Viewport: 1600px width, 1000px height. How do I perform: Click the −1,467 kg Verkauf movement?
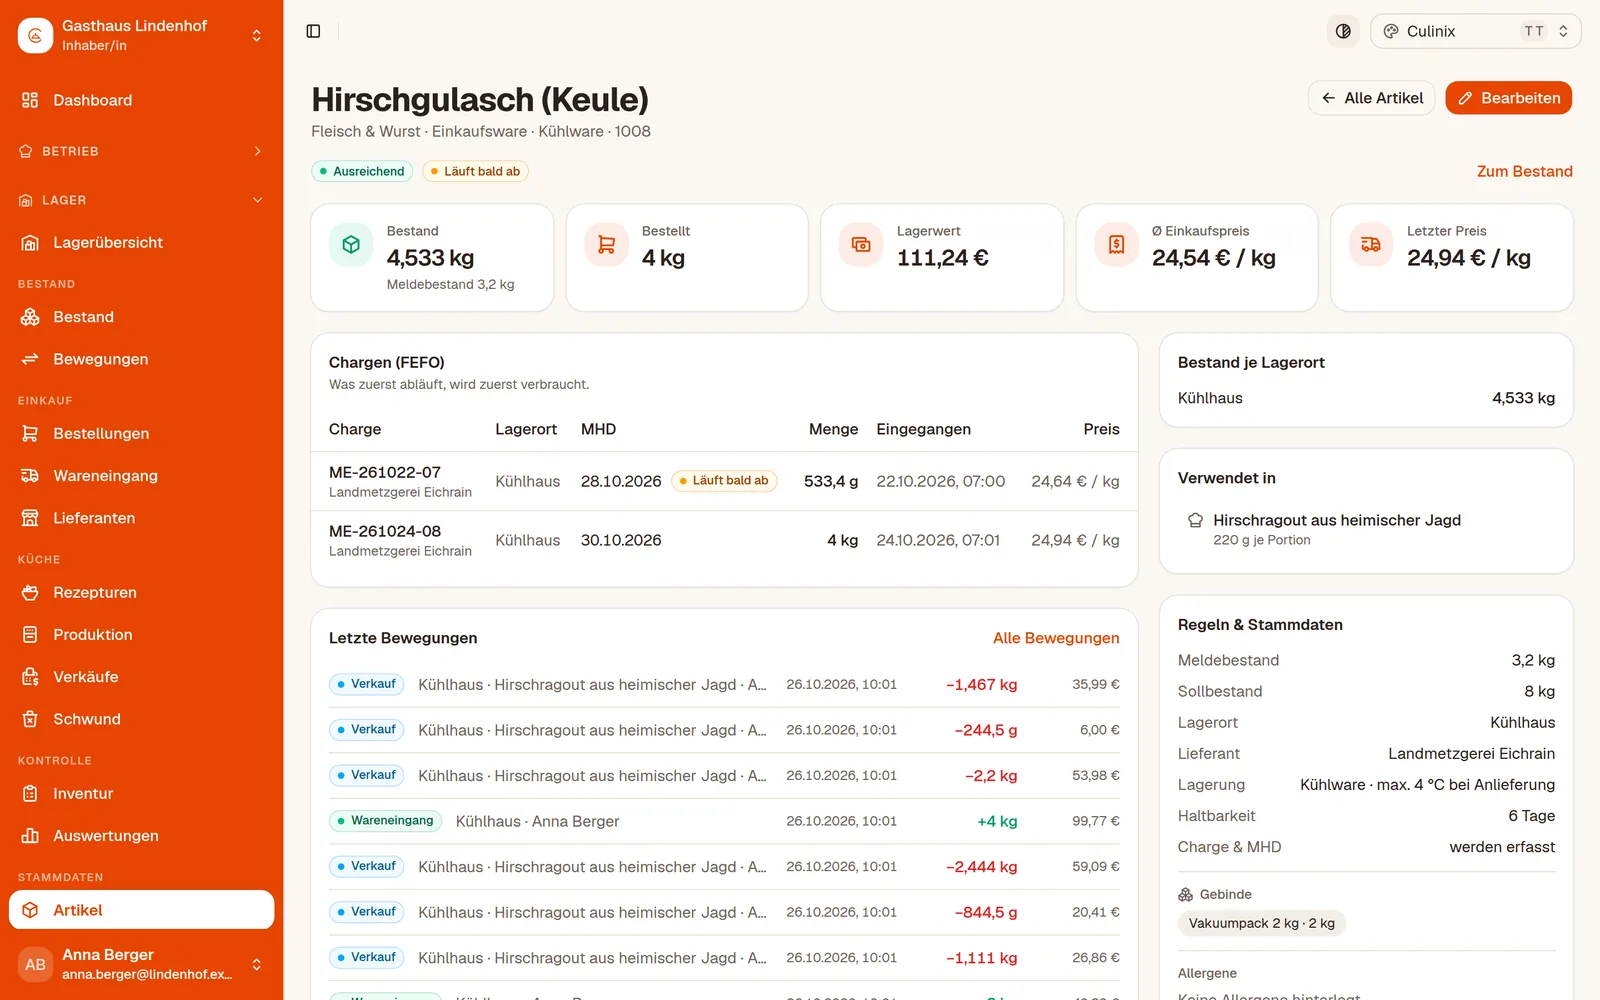coord(724,685)
